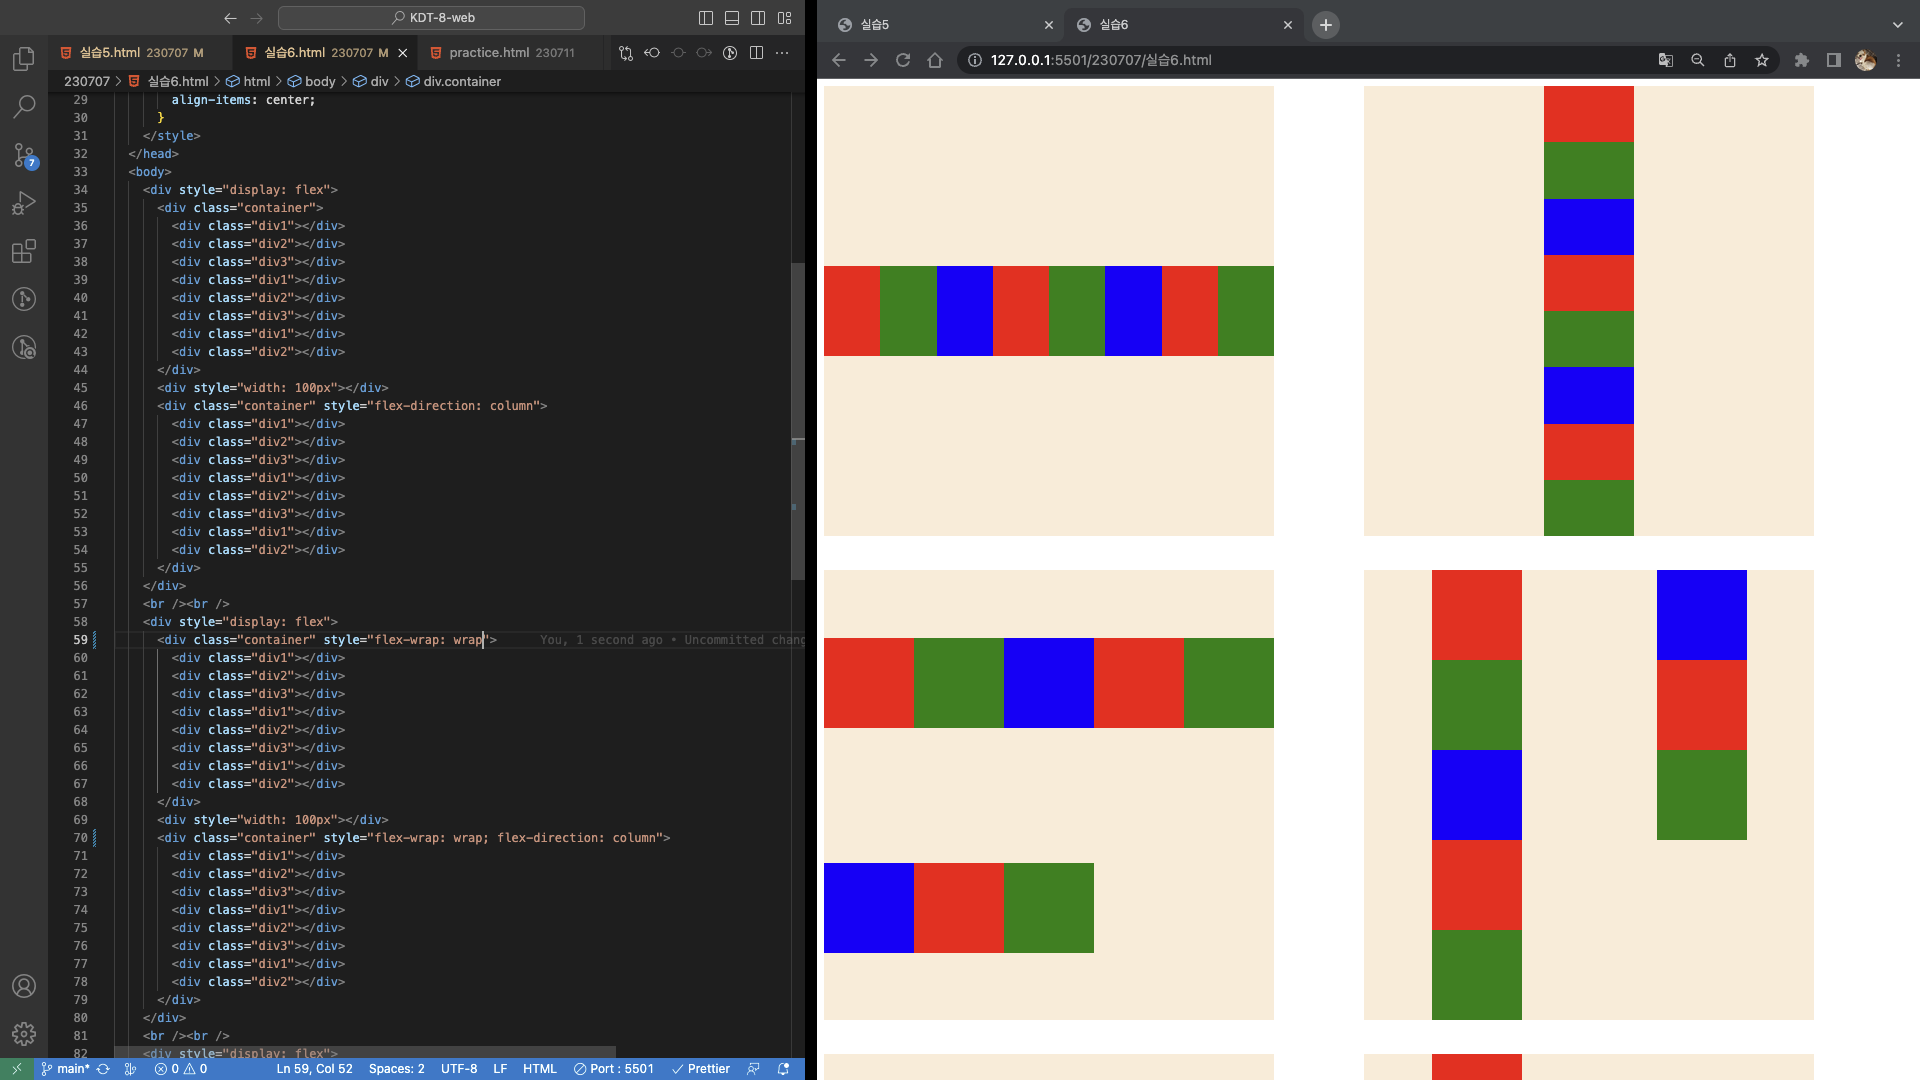This screenshot has height=1080, width=1920.
Task: Change indentation via Spaces: 2
Action: click(397, 1069)
